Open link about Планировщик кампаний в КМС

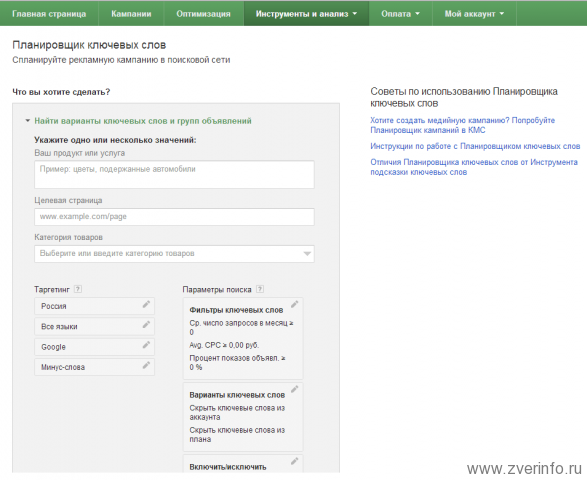tap(462, 125)
